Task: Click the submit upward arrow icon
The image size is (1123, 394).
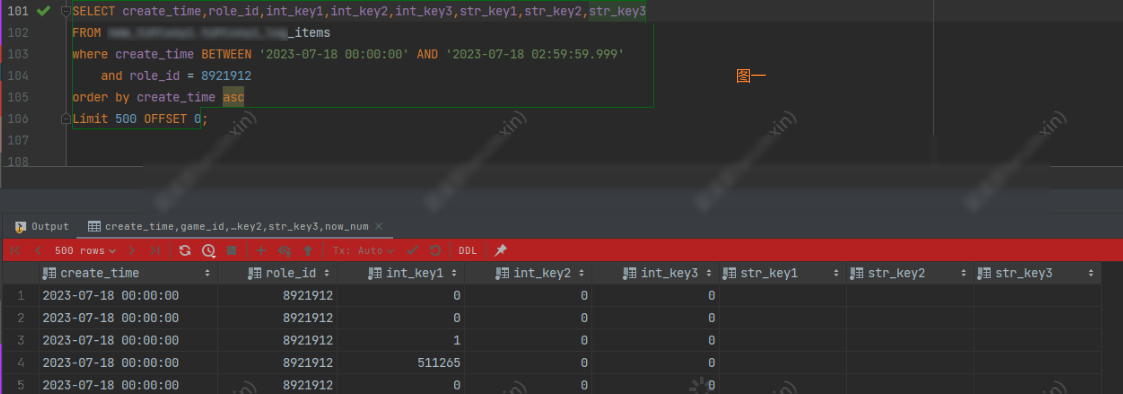Action: [x=308, y=251]
